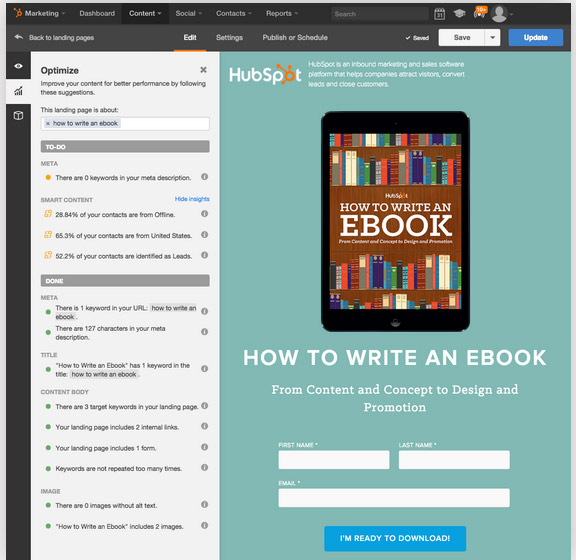576x560 pixels.
Task: Click the blue Update button
Action: pos(536,37)
